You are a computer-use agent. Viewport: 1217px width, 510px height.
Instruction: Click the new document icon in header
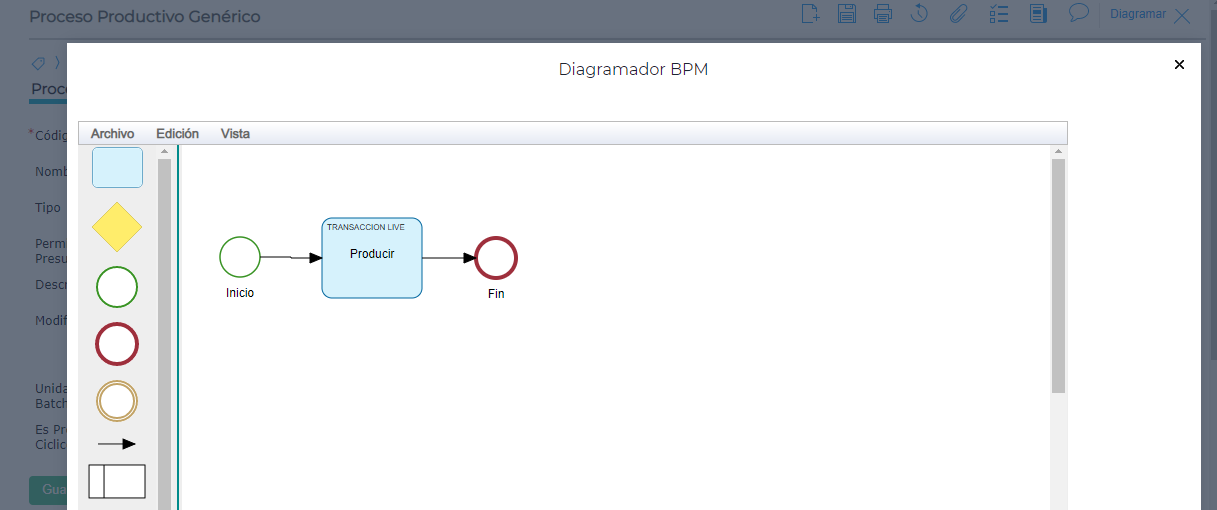tap(811, 14)
